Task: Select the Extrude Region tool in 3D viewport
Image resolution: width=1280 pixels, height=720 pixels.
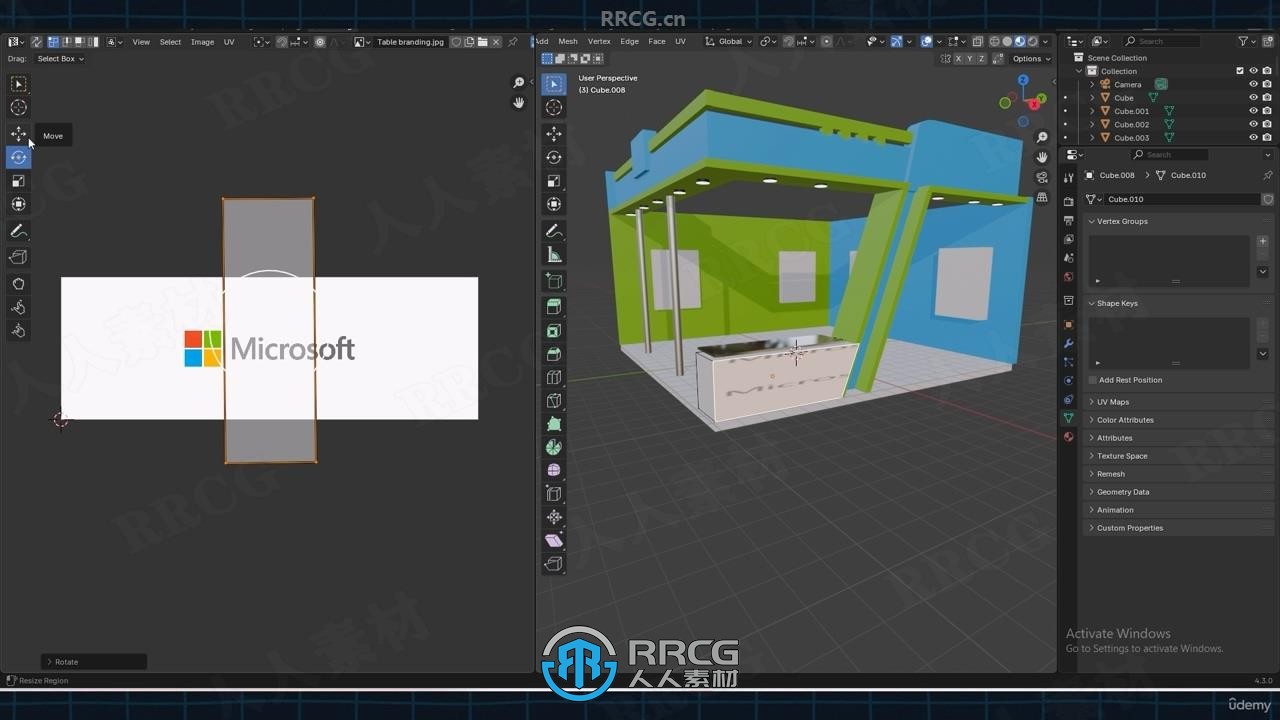Action: coord(553,307)
